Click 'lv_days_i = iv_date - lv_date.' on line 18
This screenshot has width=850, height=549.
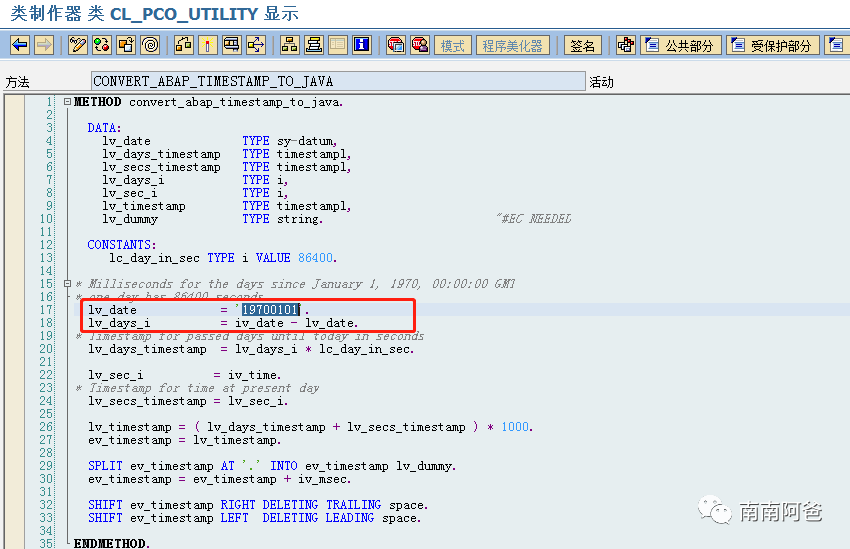[x=223, y=323]
